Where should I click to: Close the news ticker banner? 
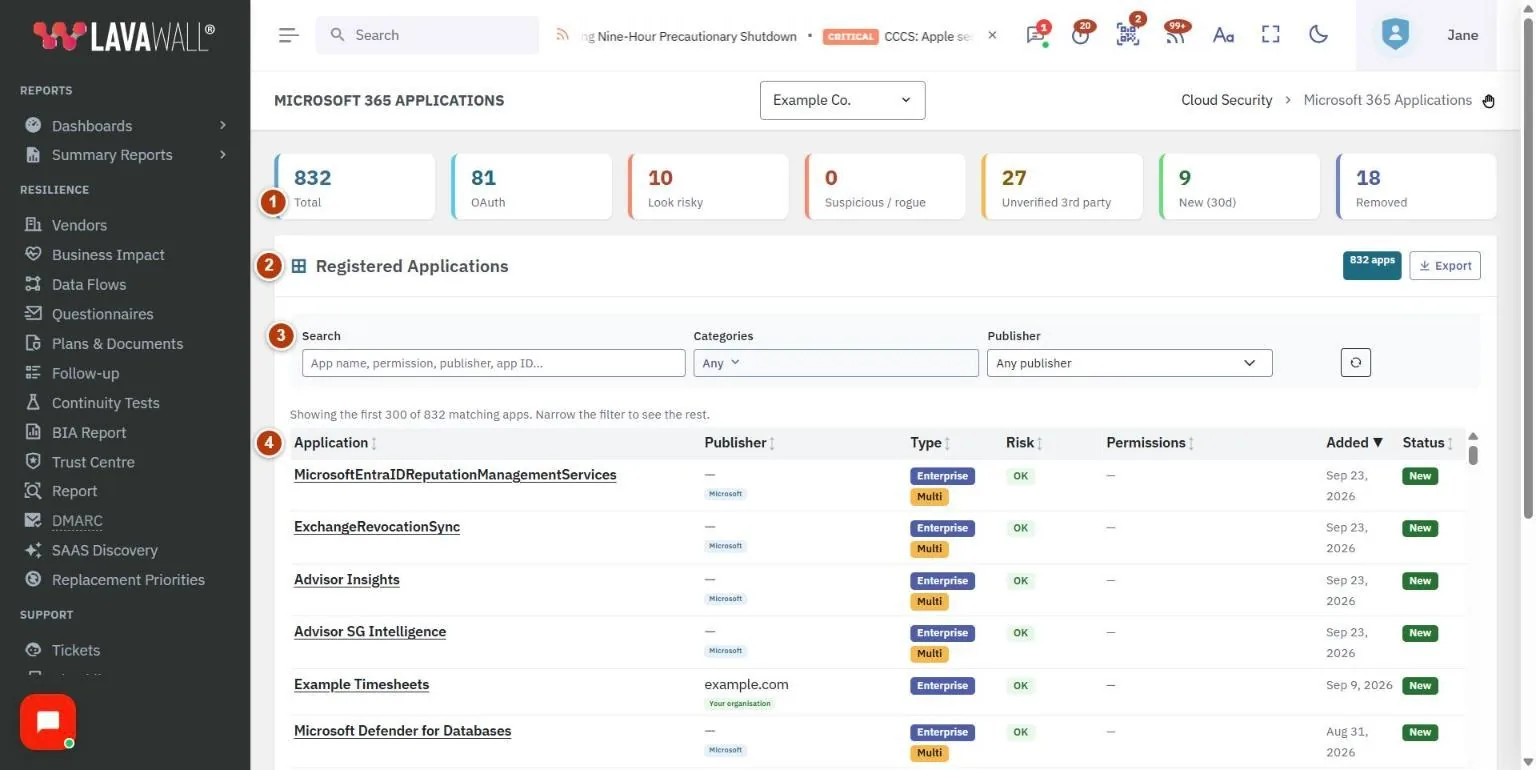992,35
